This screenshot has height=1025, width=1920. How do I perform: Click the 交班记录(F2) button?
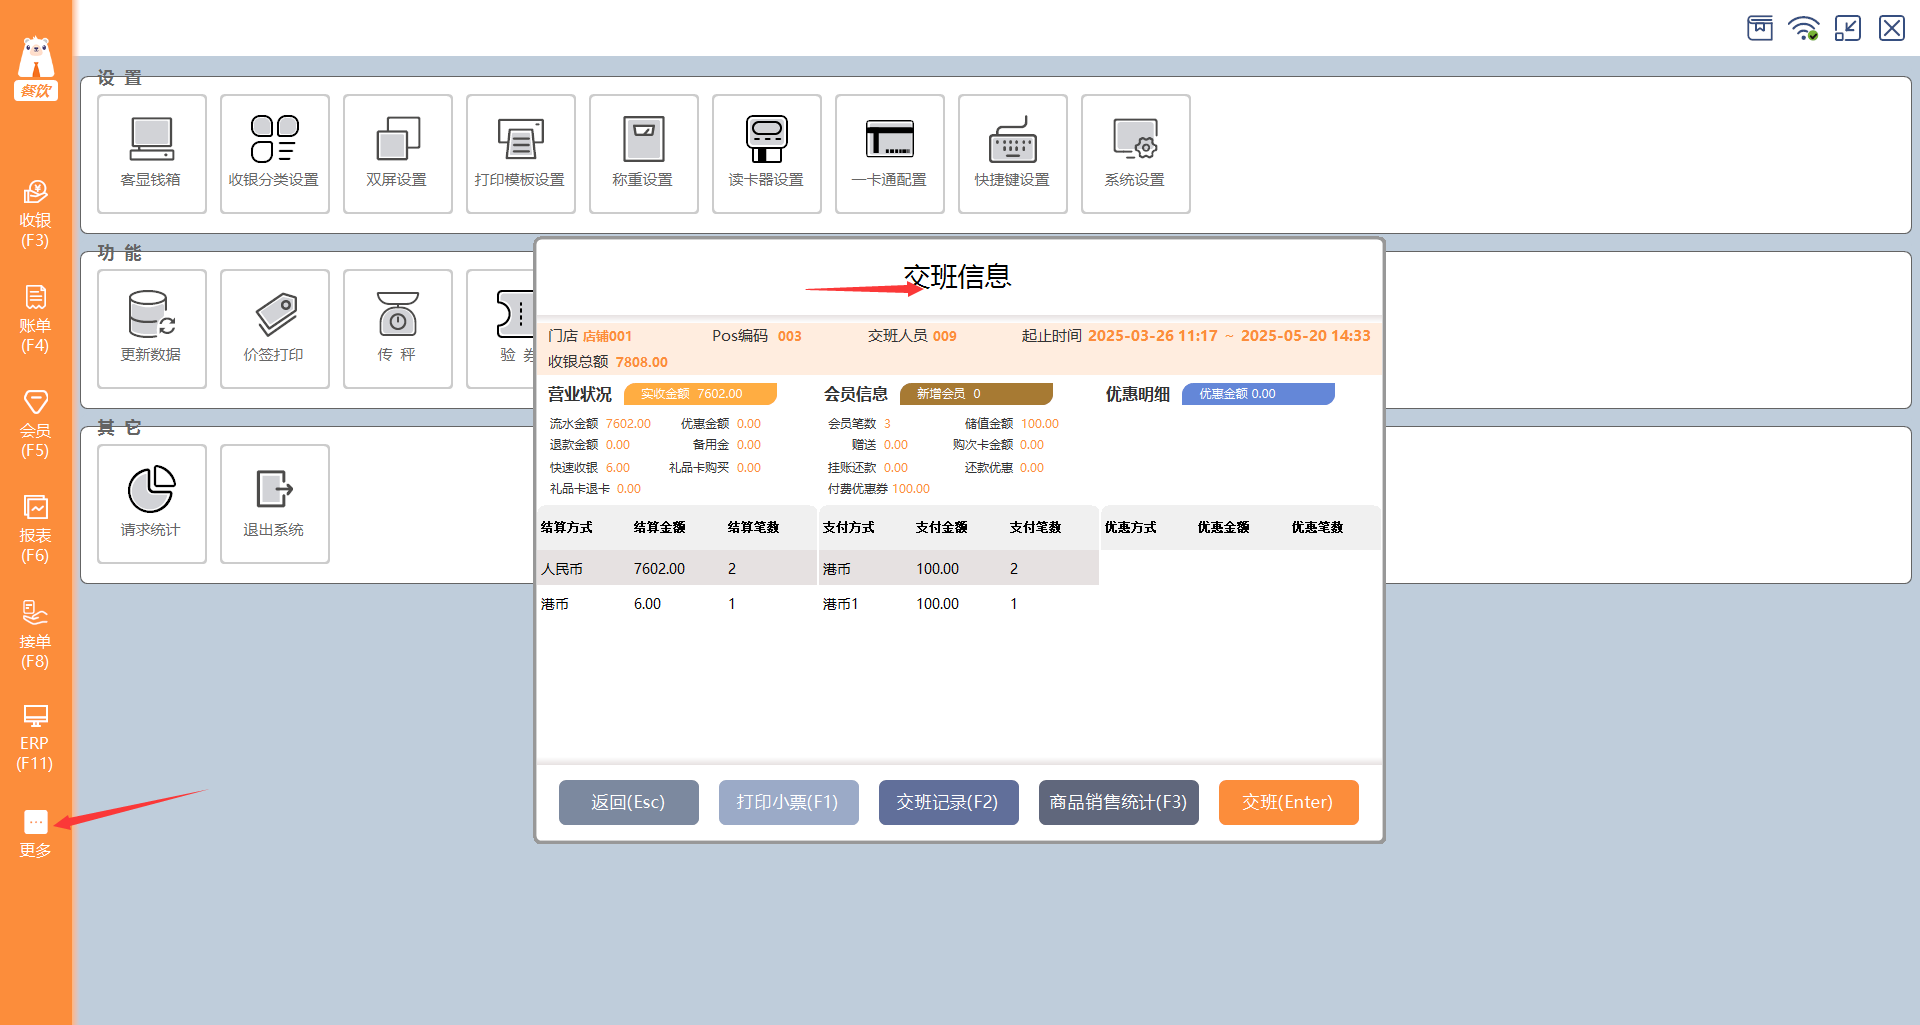[948, 802]
